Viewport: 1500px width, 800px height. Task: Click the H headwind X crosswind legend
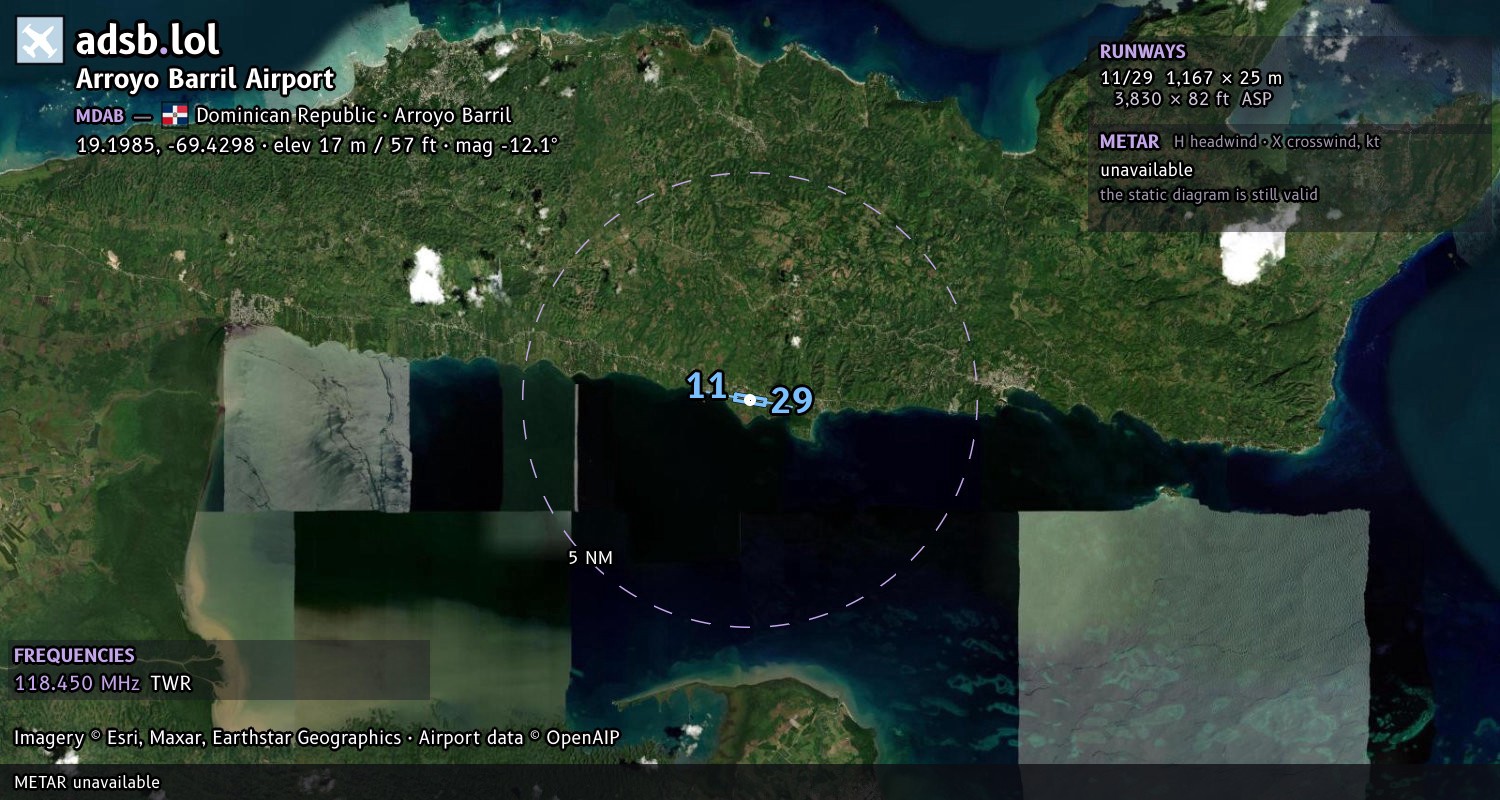(1277, 142)
